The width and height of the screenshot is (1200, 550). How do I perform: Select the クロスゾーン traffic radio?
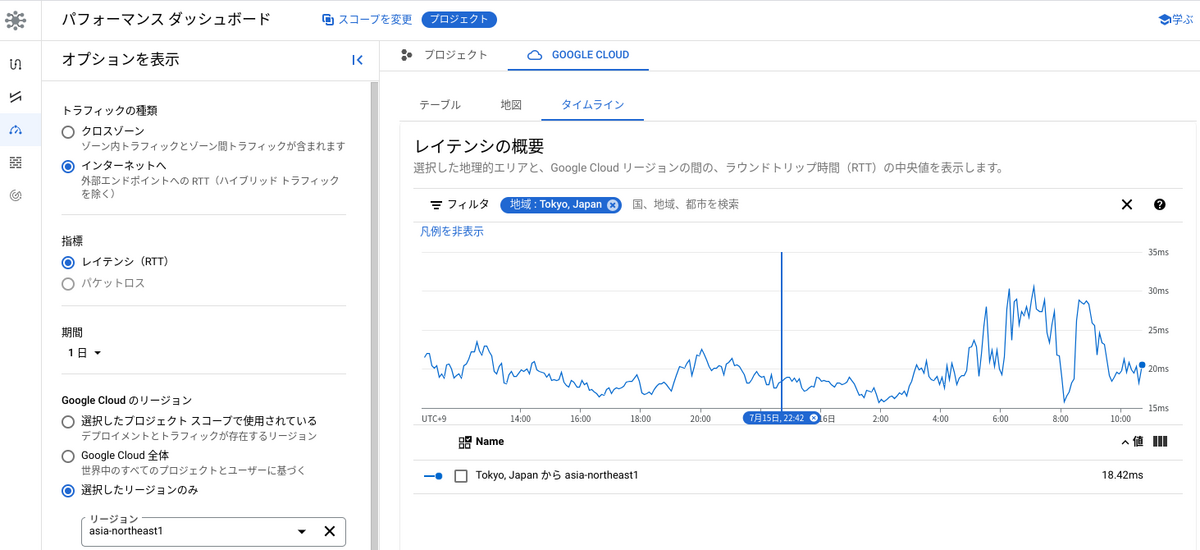[x=68, y=131]
